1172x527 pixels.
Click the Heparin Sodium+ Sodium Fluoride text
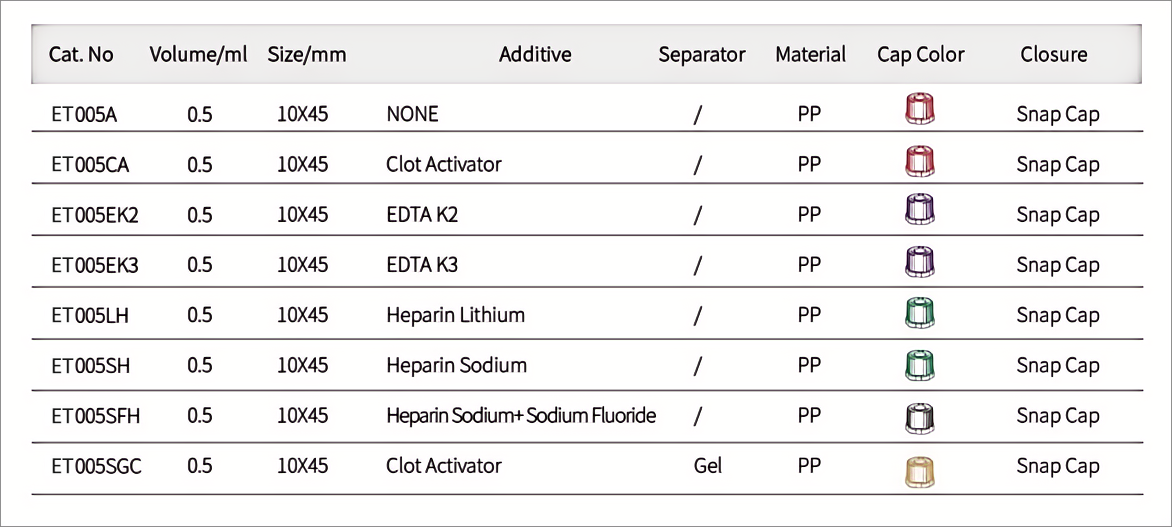pos(521,415)
